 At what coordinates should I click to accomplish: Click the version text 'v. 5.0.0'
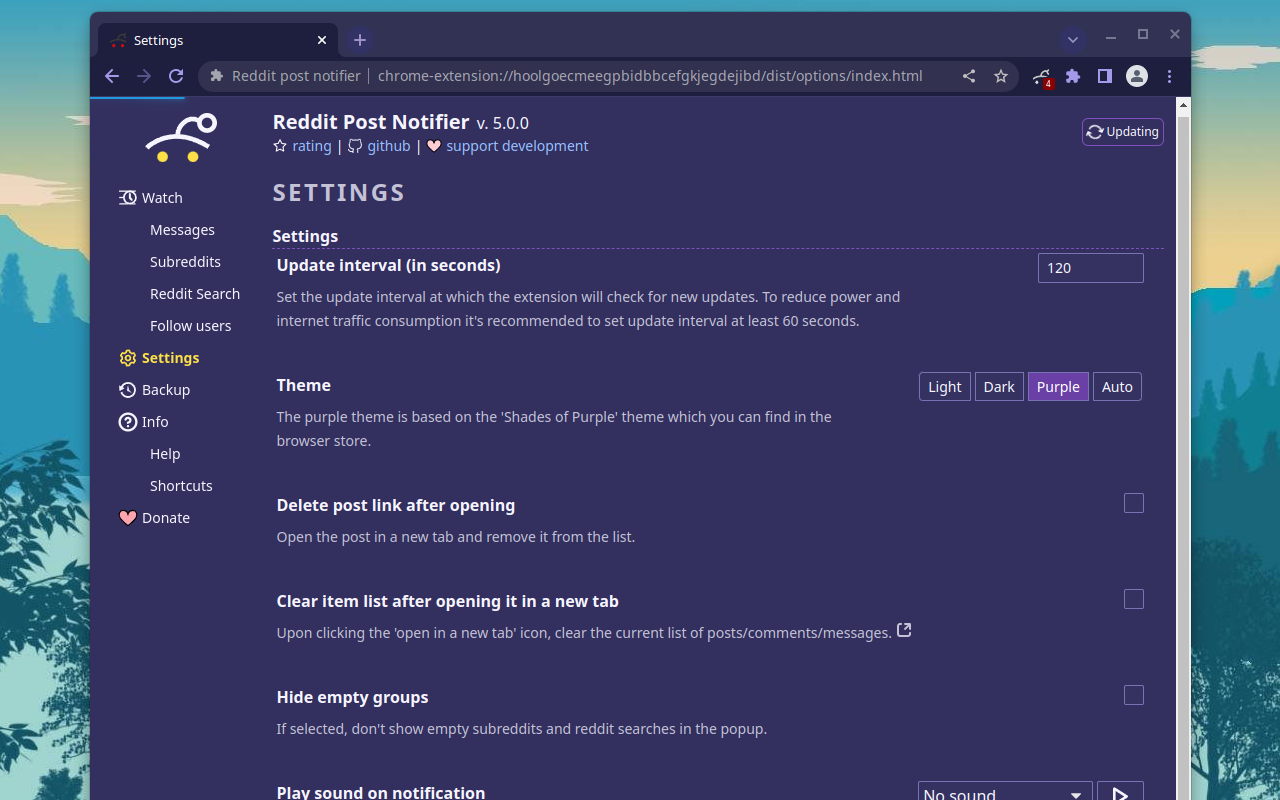503,123
